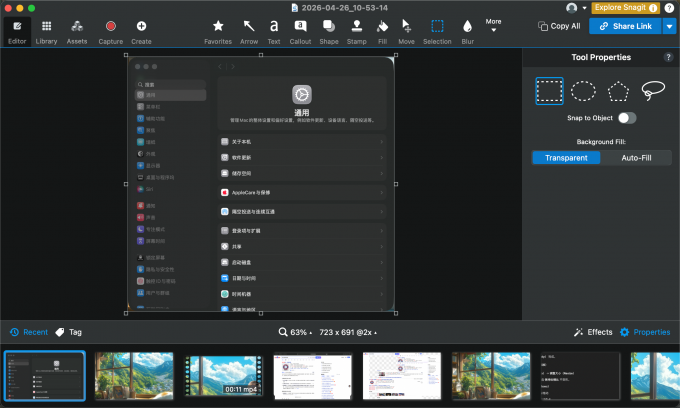Open the Editor view

pyautogui.click(x=17, y=32)
